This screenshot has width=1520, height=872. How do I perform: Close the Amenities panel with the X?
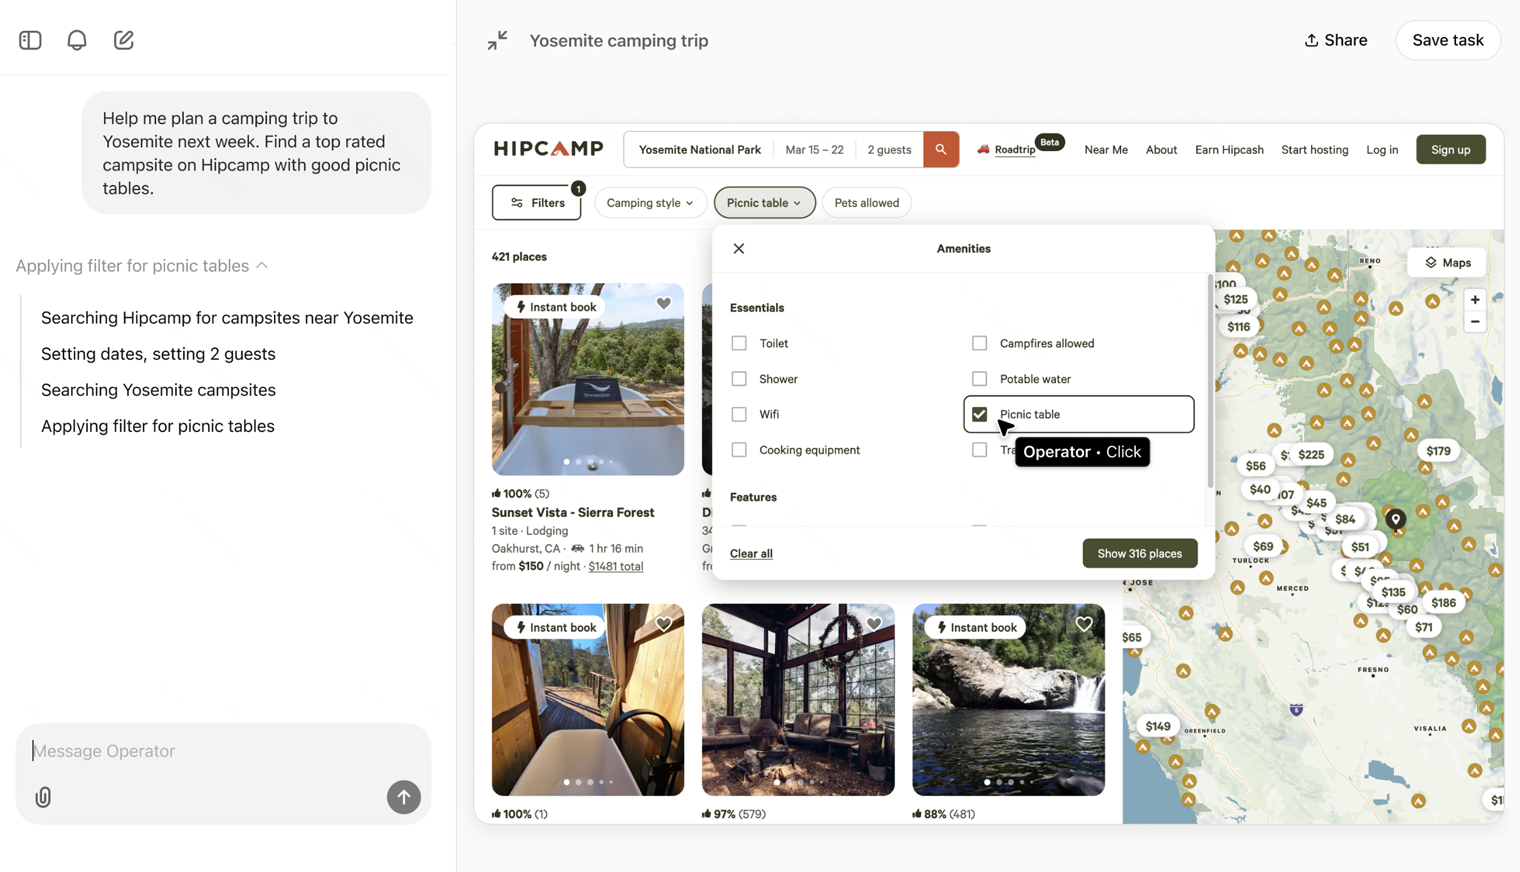[739, 248]
